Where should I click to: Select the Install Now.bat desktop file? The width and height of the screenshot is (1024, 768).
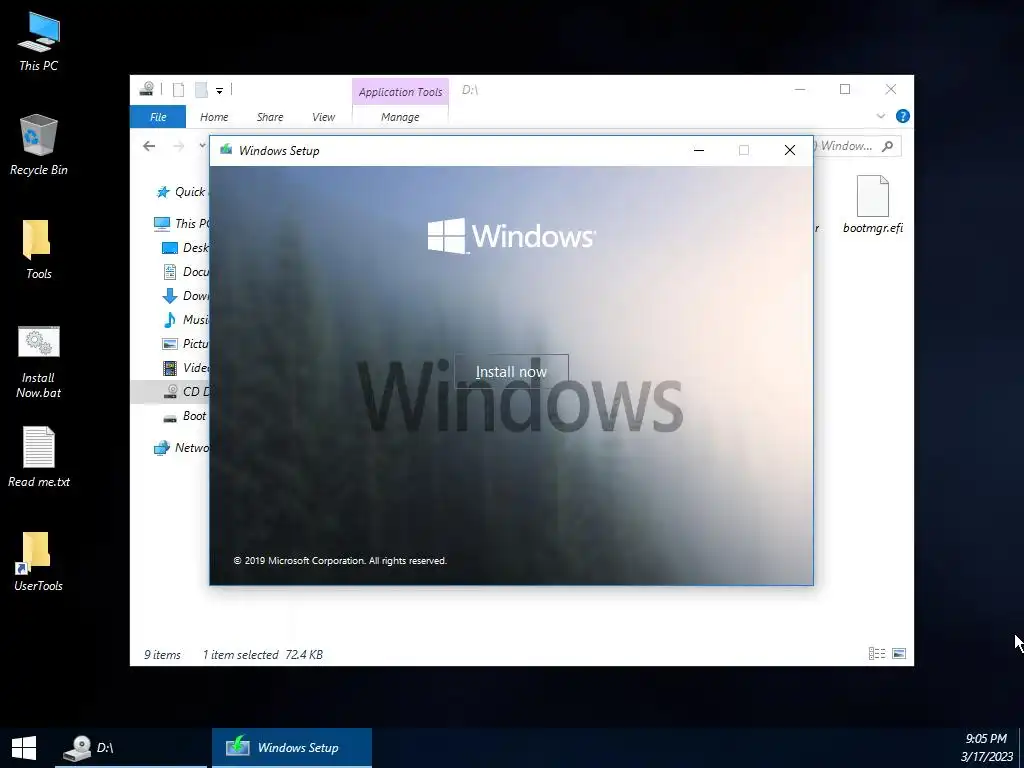point(39,362)
